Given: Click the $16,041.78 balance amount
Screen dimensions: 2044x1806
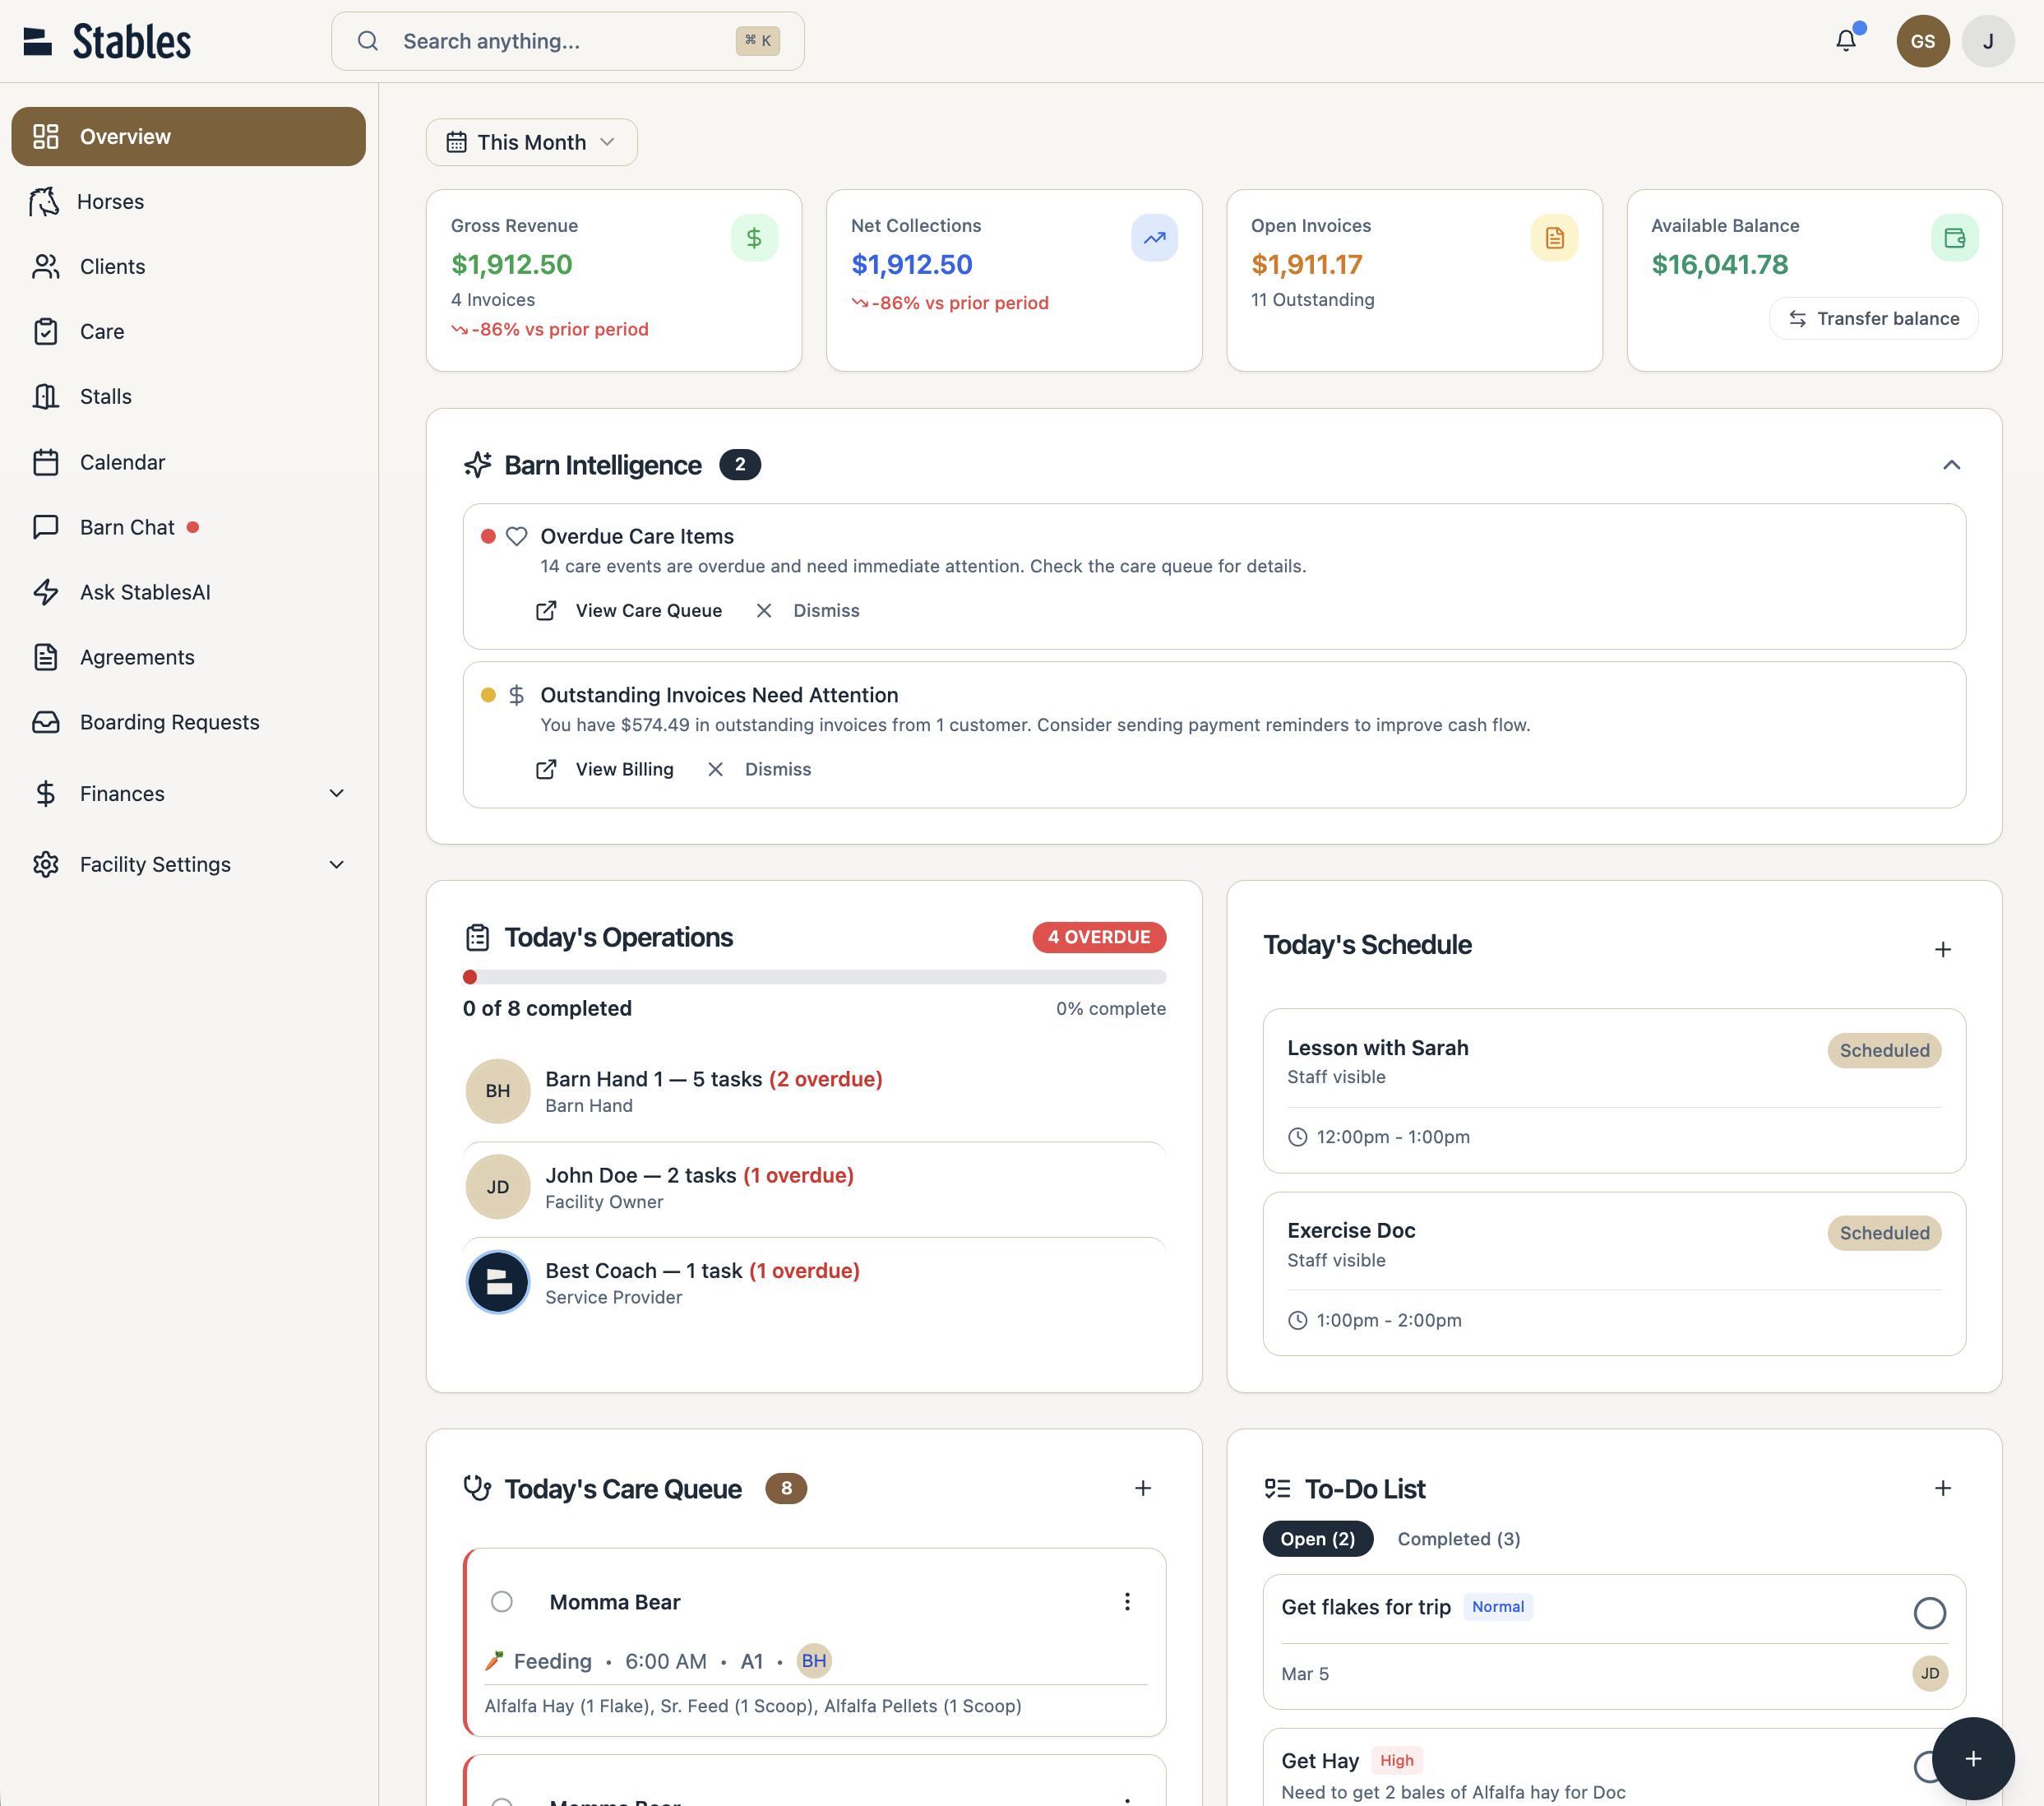Looking at the screenshot, I should (1719, 265).
